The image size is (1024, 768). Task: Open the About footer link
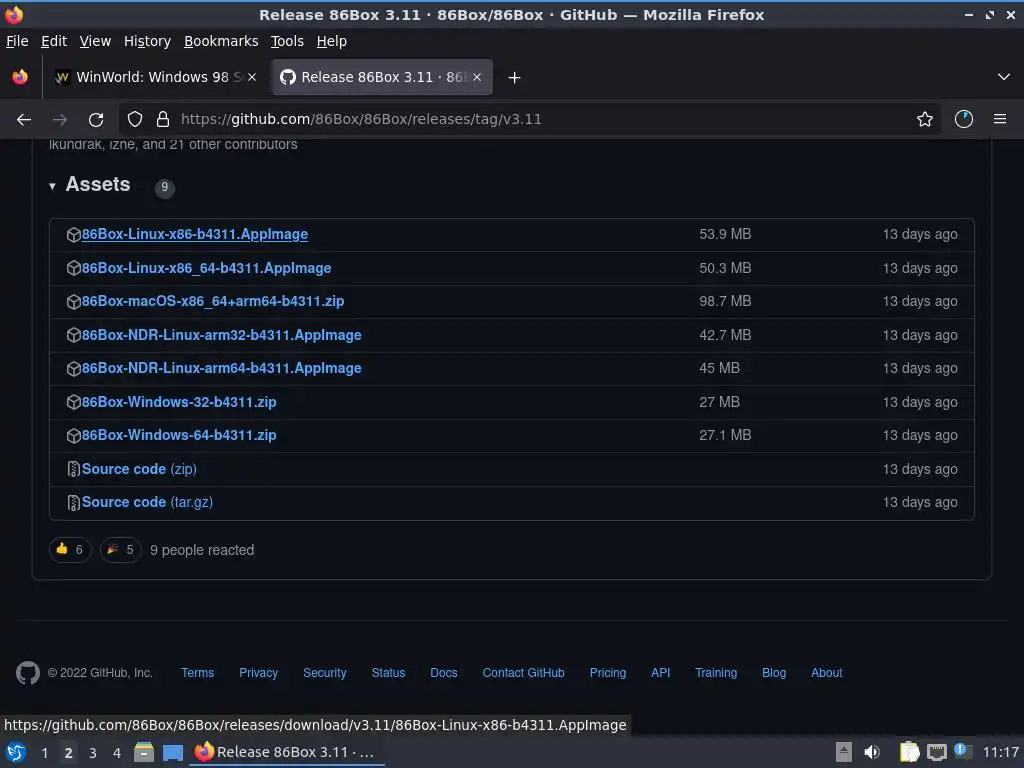coord(827,673)
